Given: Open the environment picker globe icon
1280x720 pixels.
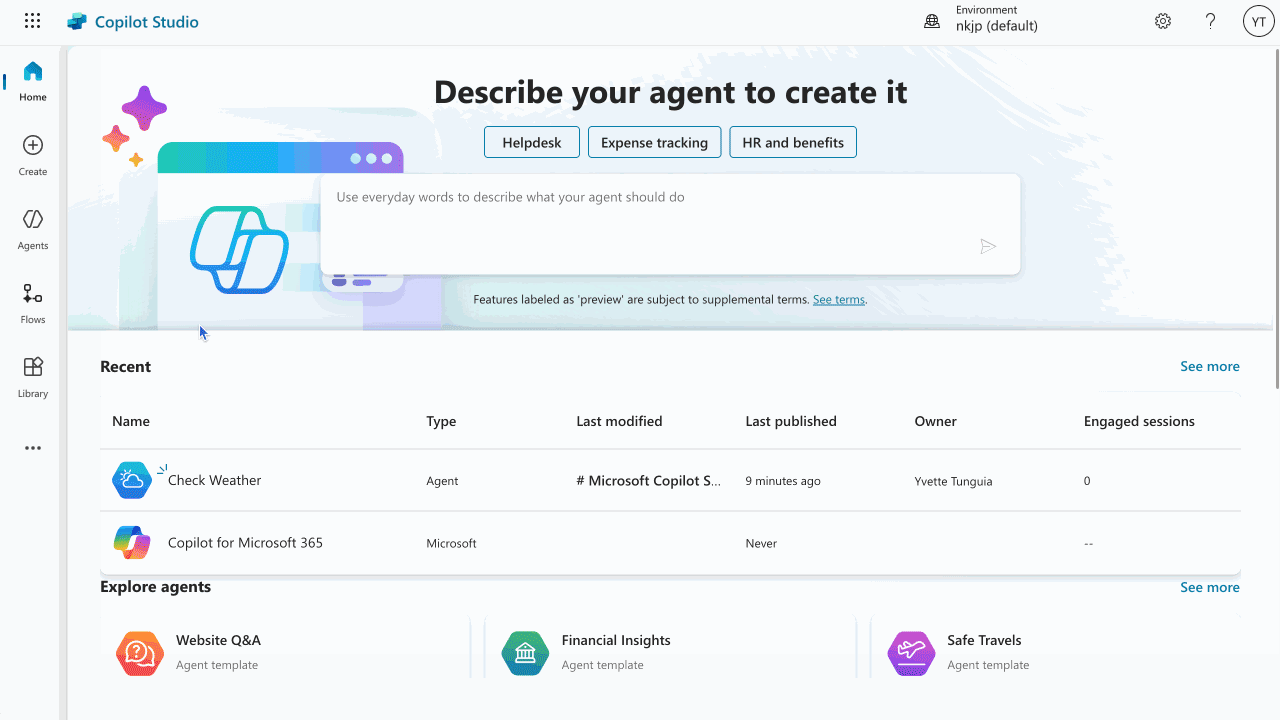Looking at the screenshot, I should [932, 21].
